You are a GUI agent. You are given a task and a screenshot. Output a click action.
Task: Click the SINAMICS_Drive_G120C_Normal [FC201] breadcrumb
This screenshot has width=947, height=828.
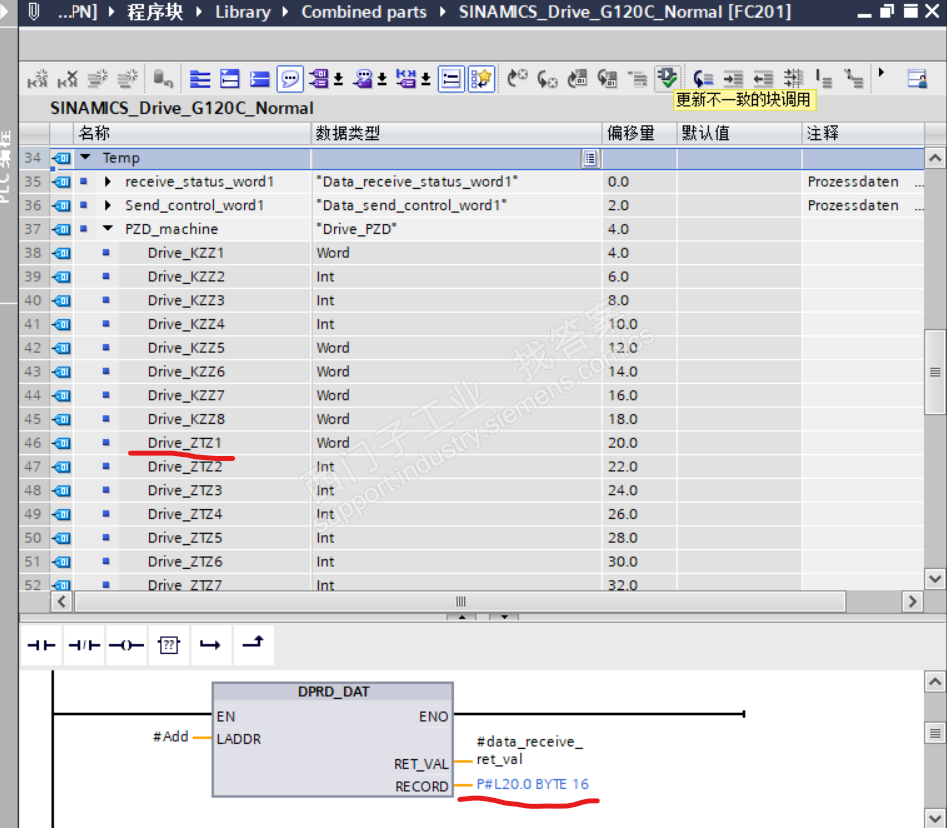(x=624, y=11)
